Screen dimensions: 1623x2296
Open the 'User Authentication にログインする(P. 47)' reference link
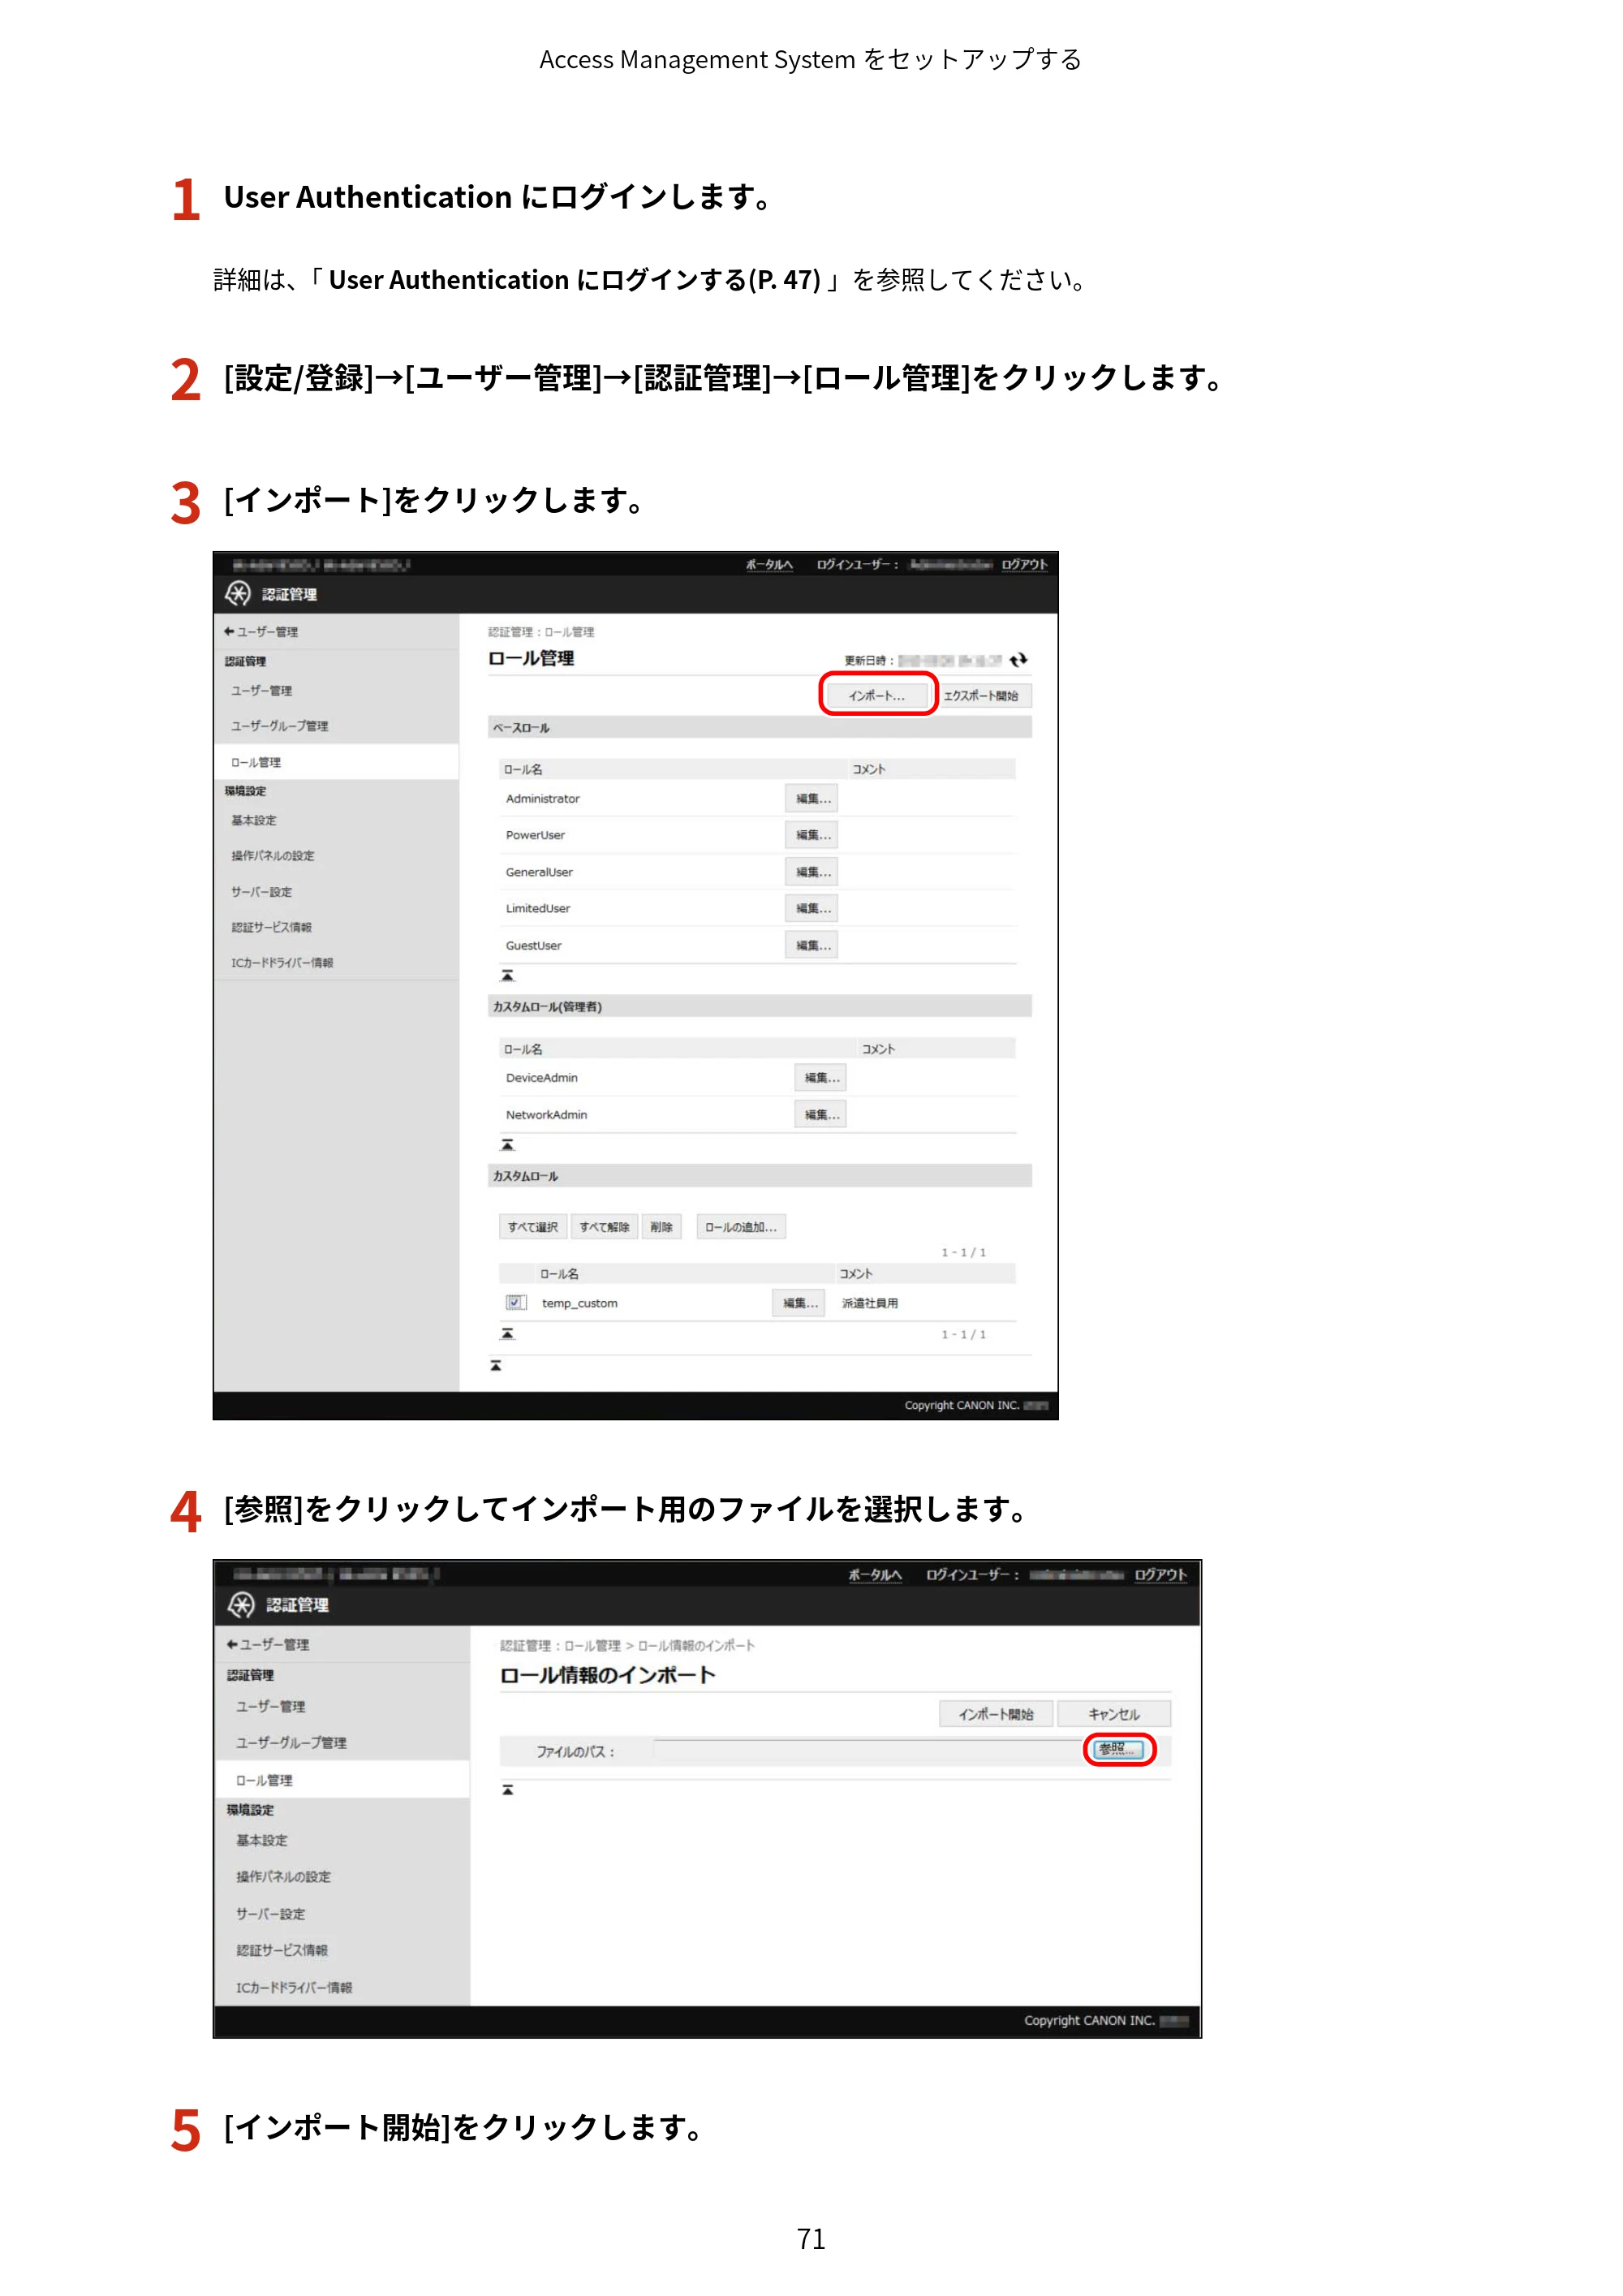coord(574,280)
